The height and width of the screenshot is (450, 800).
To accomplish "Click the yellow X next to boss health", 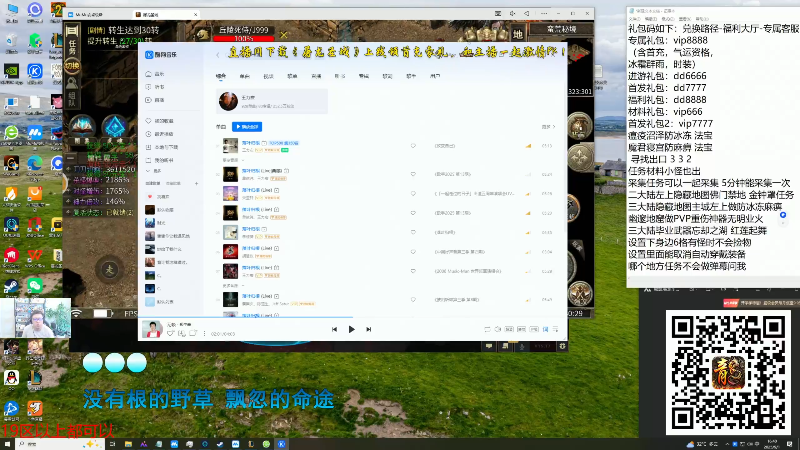I will pyautogui.click(x=284, y=35).
